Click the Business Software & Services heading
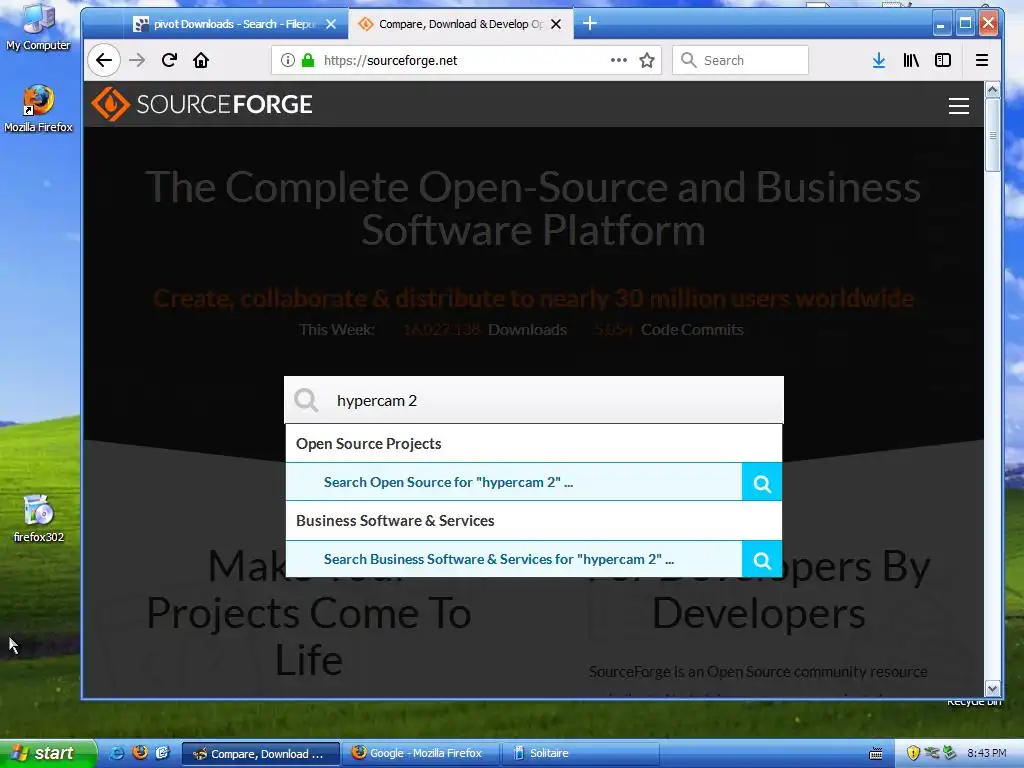This screenshot has width=1024, height=768. coord(395,521)
